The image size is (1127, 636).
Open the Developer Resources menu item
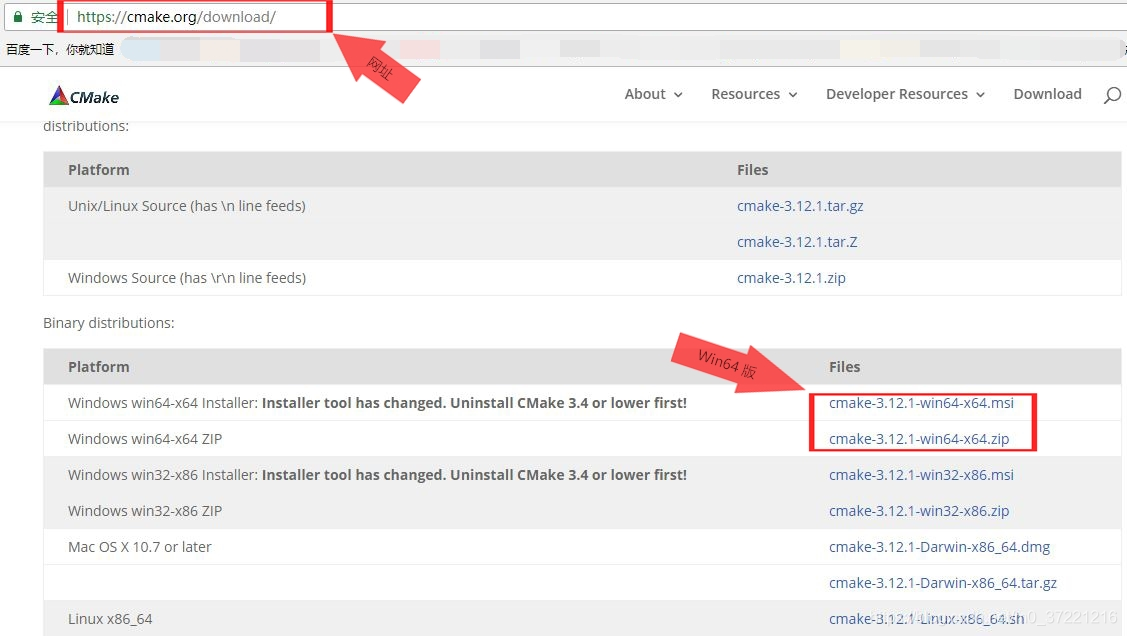pos(896,94)
